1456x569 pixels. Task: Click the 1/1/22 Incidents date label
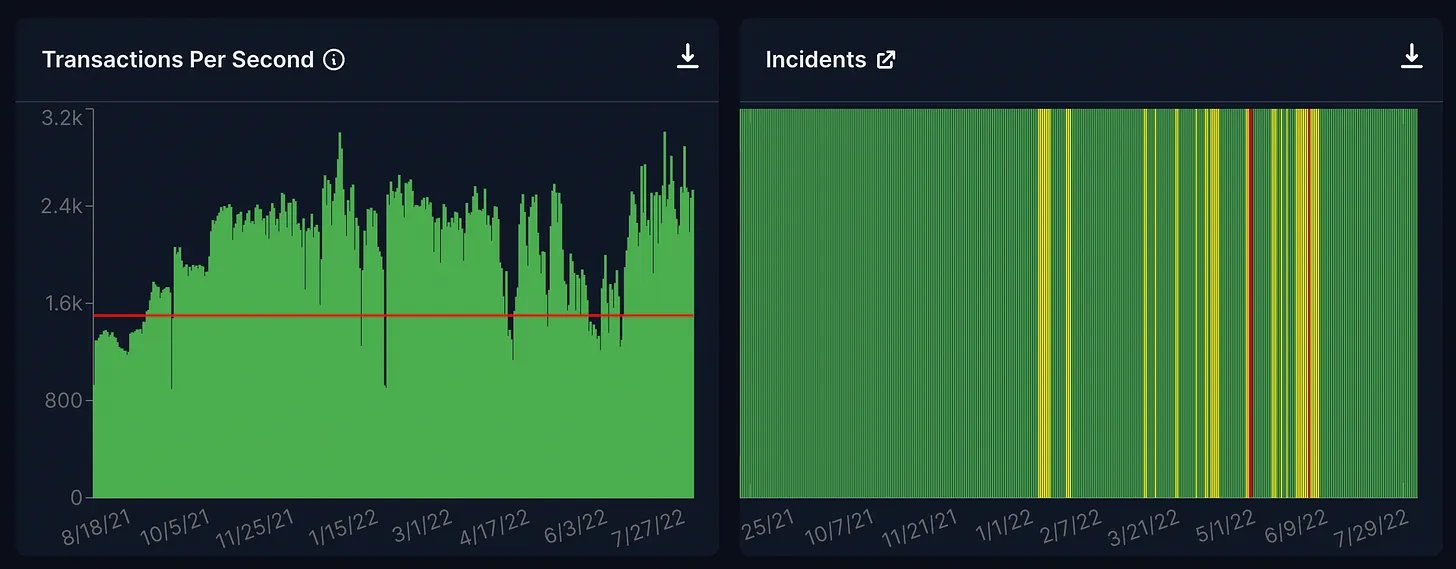(x=1005, y=524)
